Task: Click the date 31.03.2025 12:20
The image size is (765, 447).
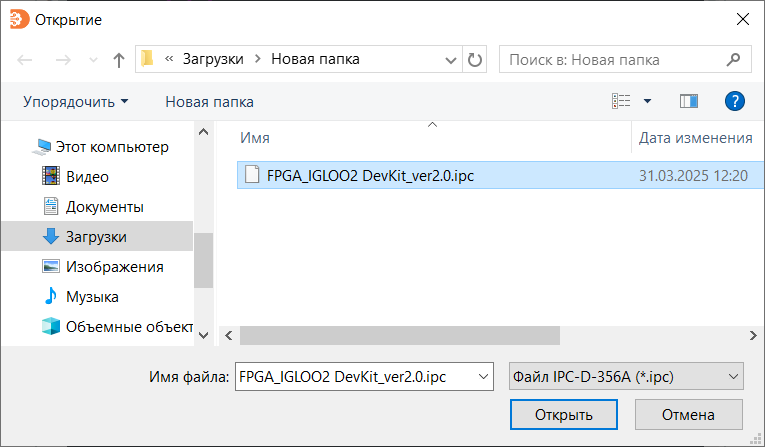Action: click(x=693, y=175)
